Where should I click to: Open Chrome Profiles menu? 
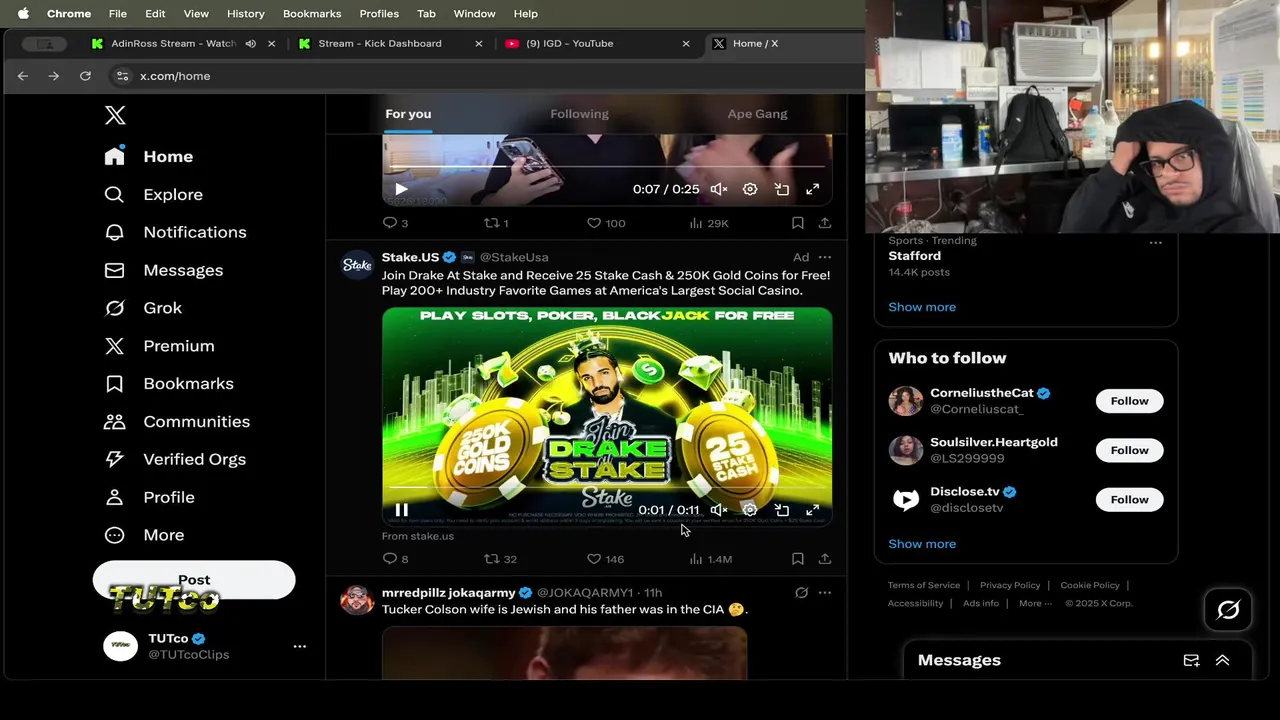click(379, 14)
